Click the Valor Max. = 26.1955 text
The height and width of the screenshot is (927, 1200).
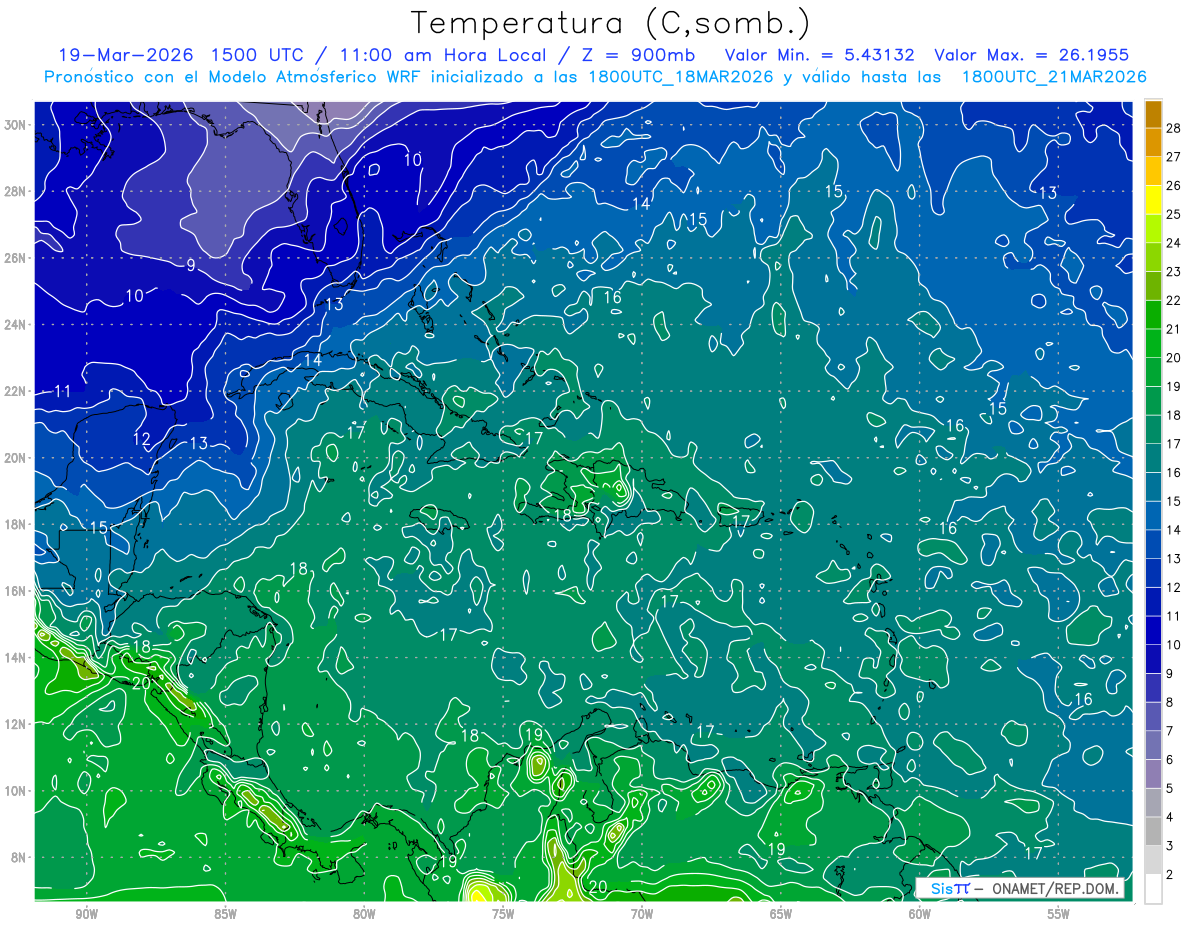pyautogui.click(x=1032, y=54)
